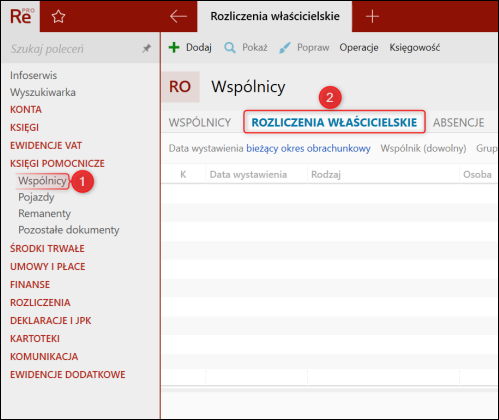This screenshot has width=499, height=420.
Task: Click the Szukaj poleceń search field
Action: point(75,49)
